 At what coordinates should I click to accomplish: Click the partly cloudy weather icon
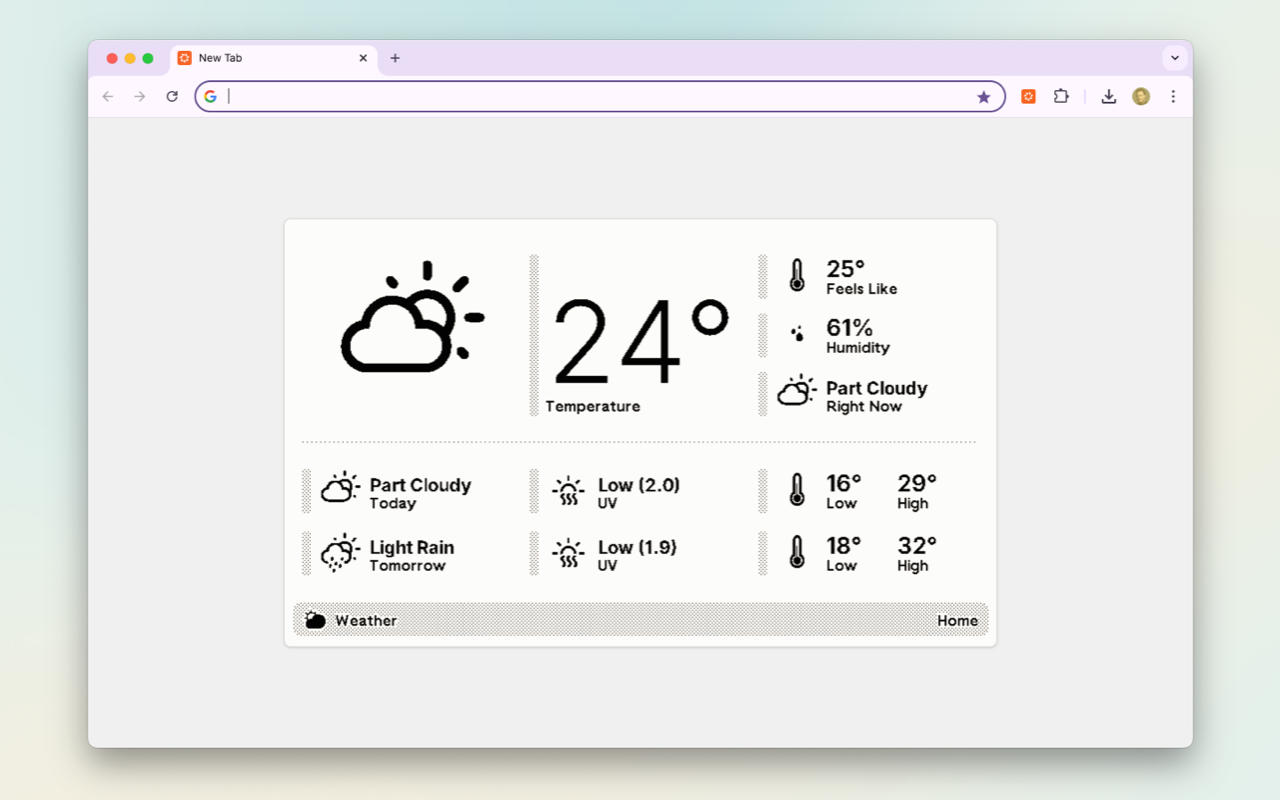click(x=410, y=320)
